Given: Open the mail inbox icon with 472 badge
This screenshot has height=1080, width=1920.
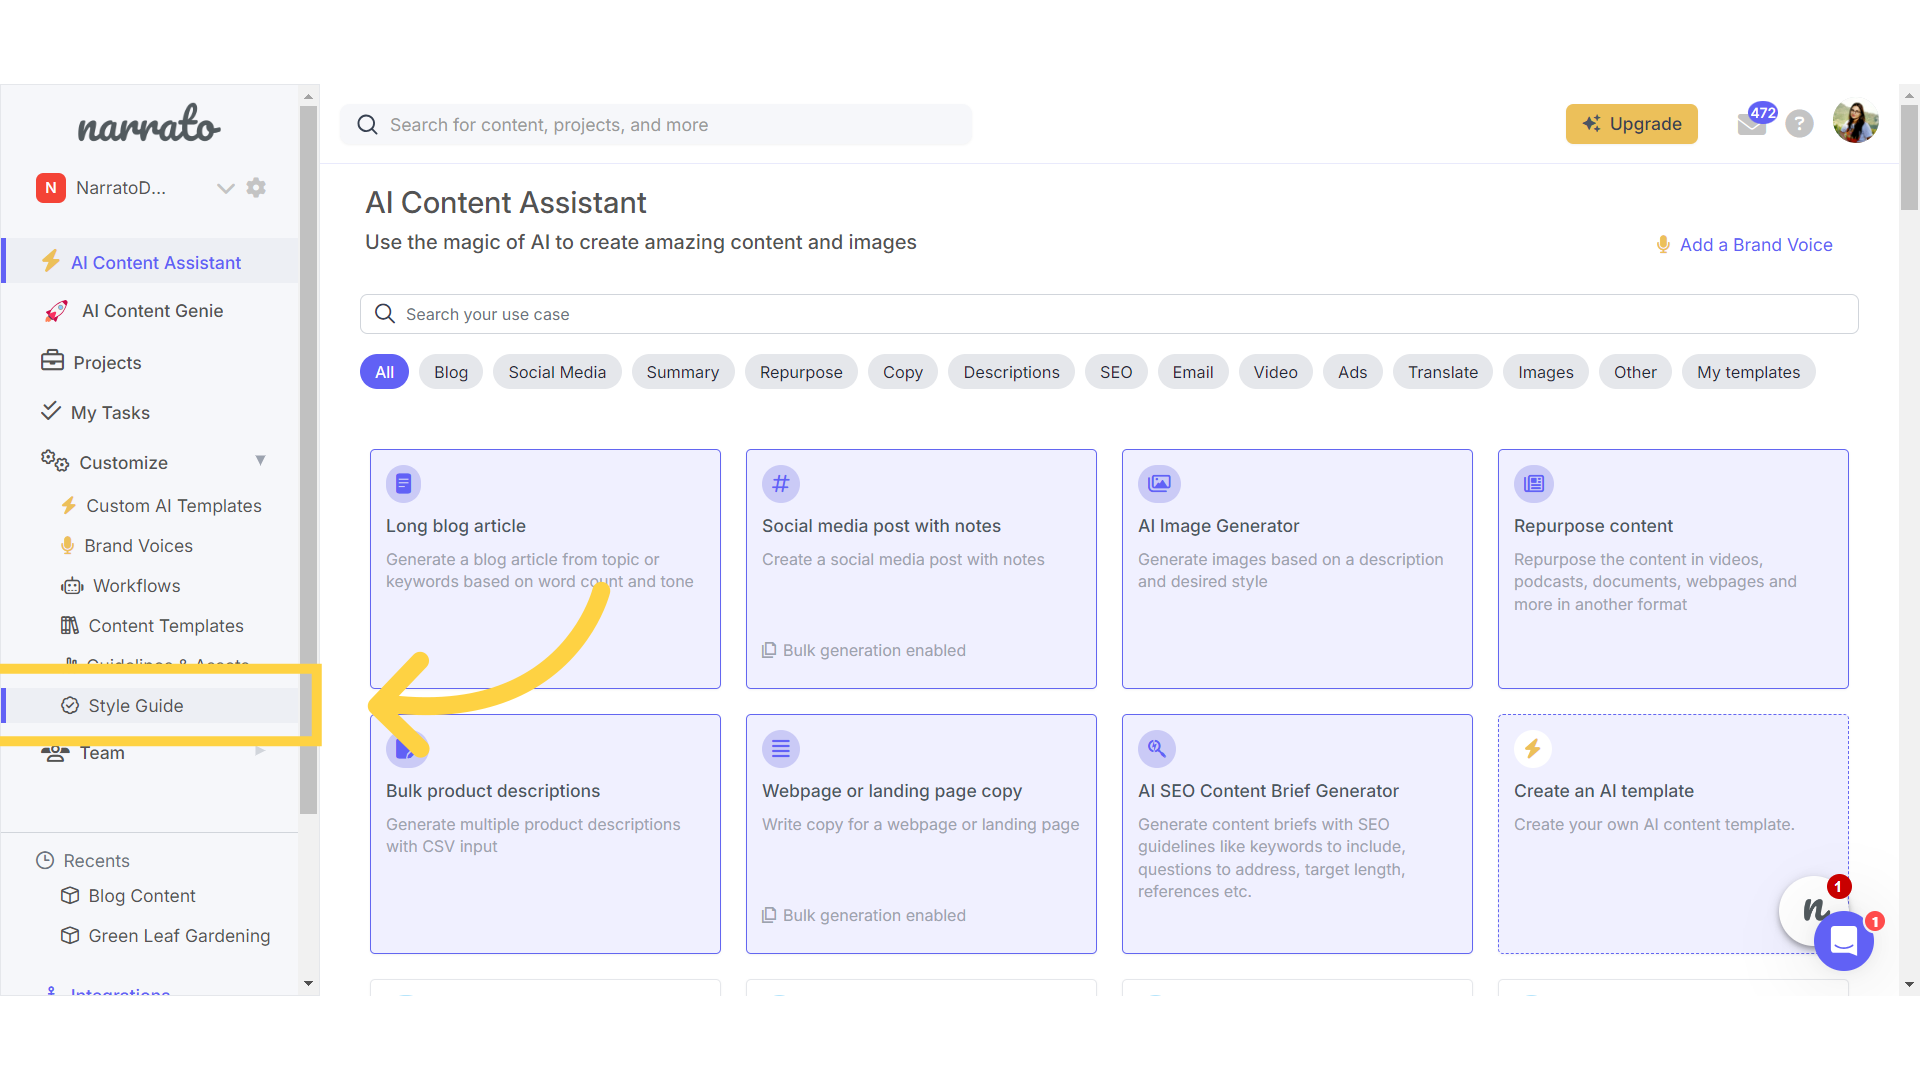Looking at the screenshot, I should point(1751,125).
